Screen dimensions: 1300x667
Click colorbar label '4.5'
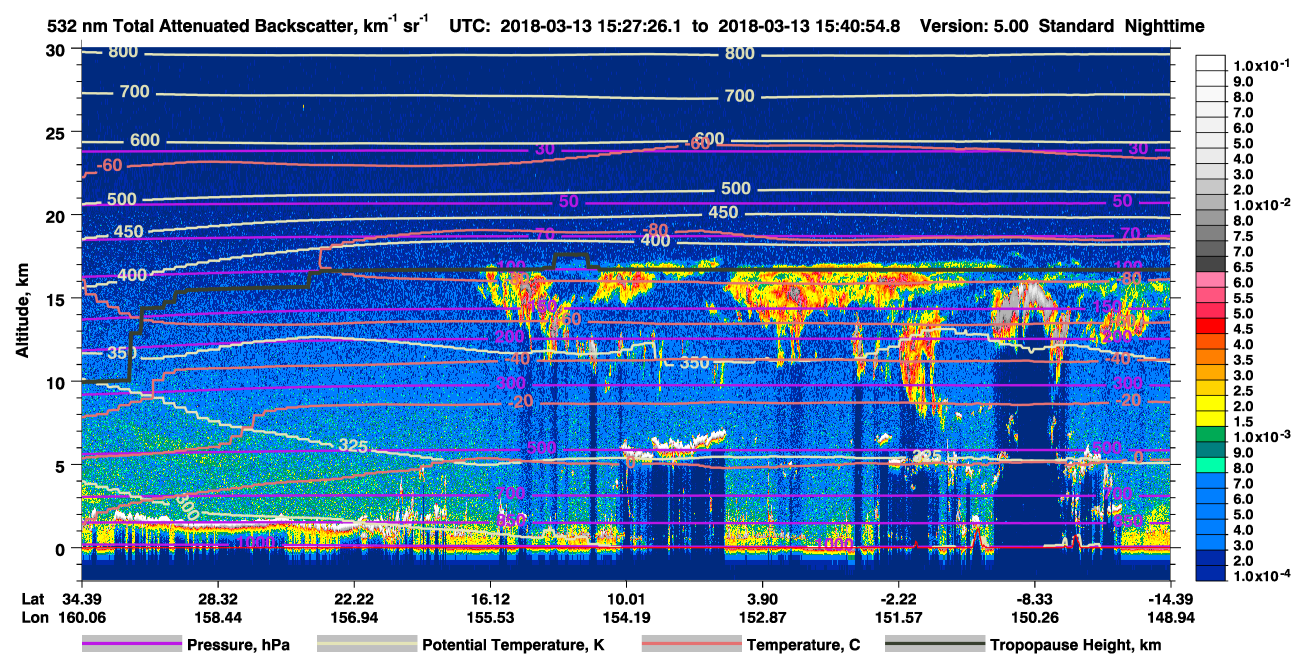[x=1242, y=329]
